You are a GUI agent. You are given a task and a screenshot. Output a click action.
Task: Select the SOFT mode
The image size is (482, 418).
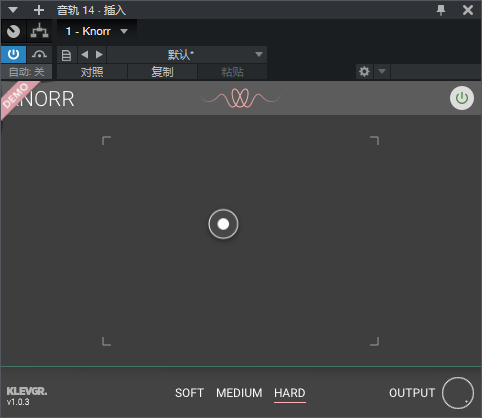[x=189, y=393]
